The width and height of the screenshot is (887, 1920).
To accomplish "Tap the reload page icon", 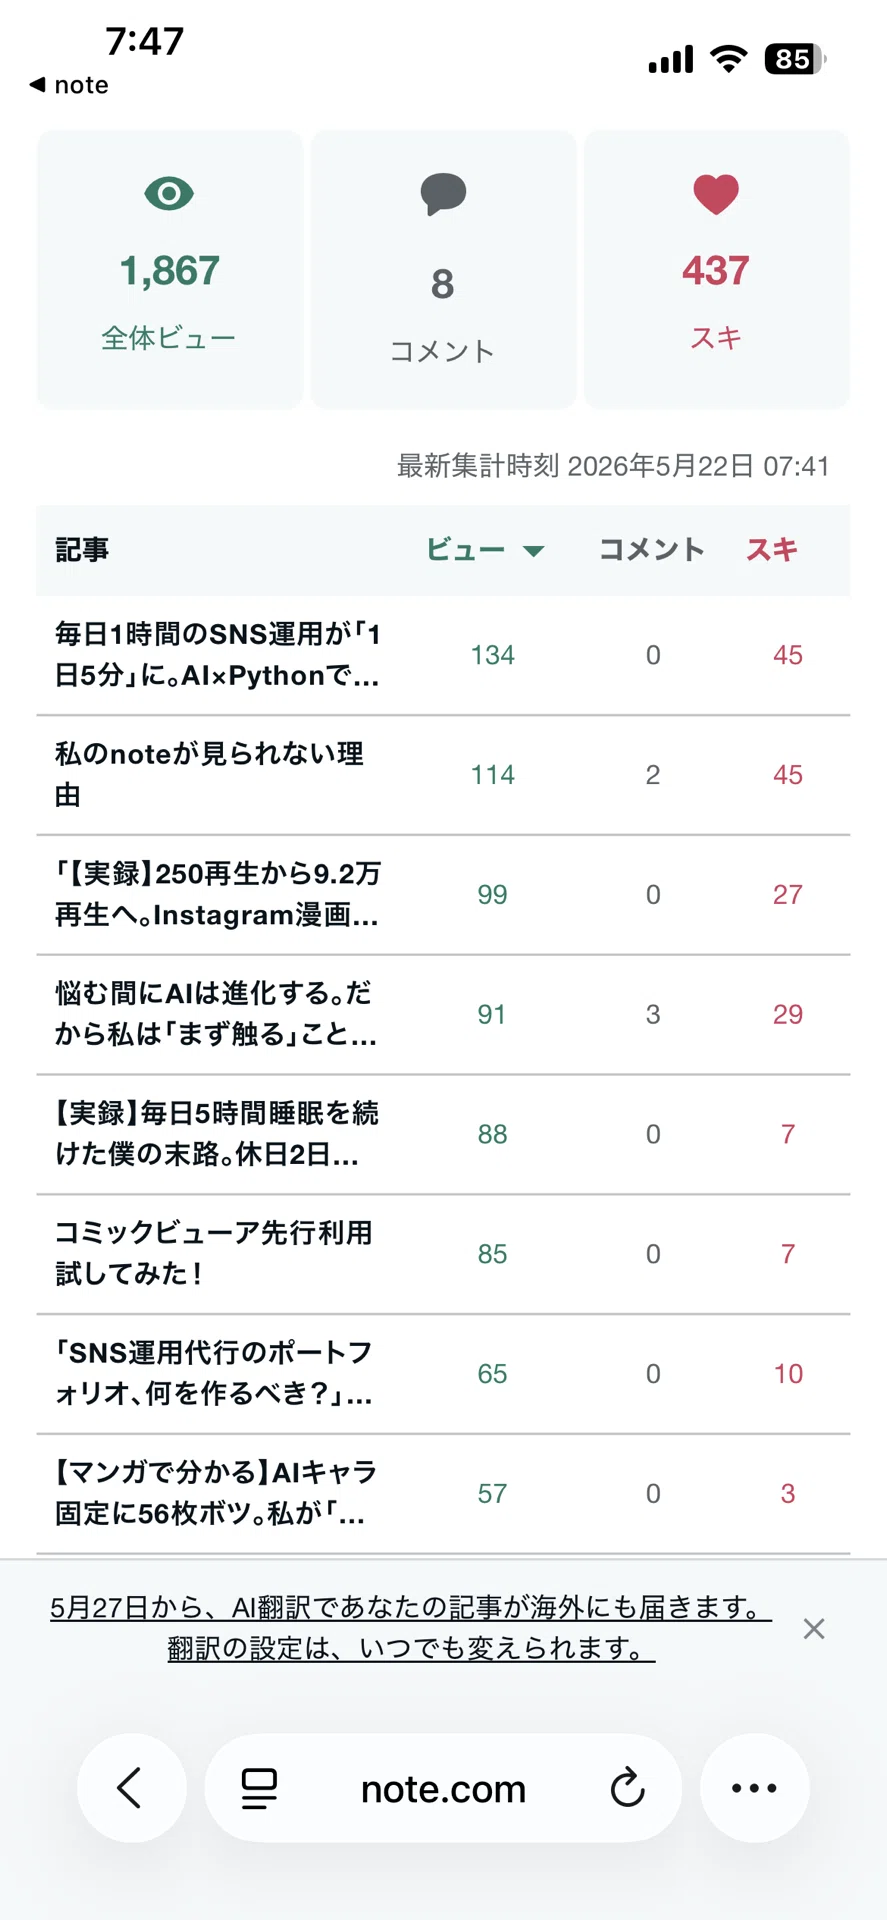I will (x=627, y=1788).
